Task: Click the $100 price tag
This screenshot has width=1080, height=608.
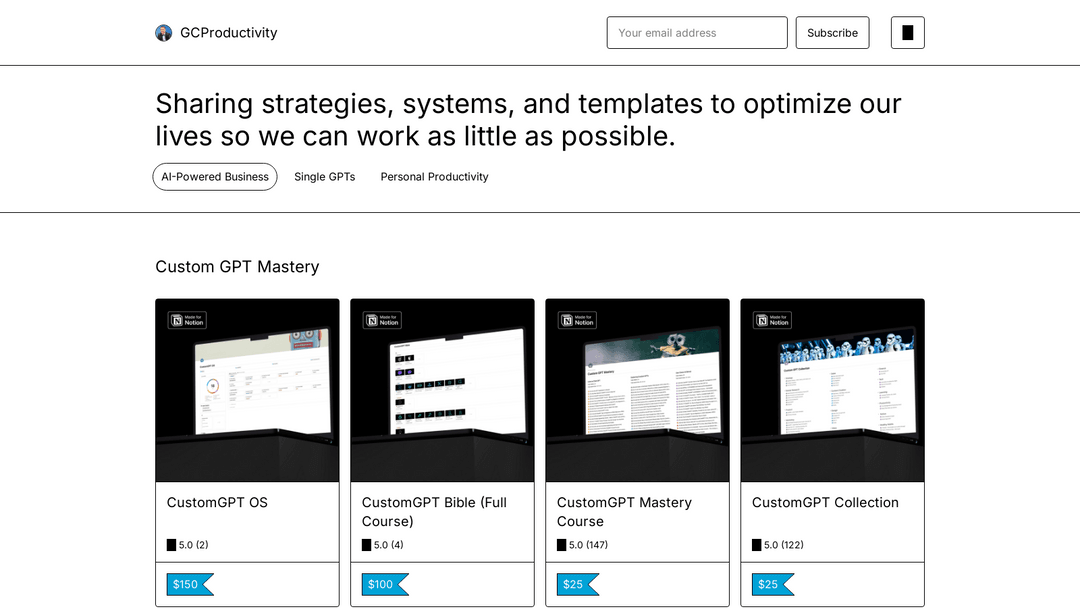Action: [383, 584]
